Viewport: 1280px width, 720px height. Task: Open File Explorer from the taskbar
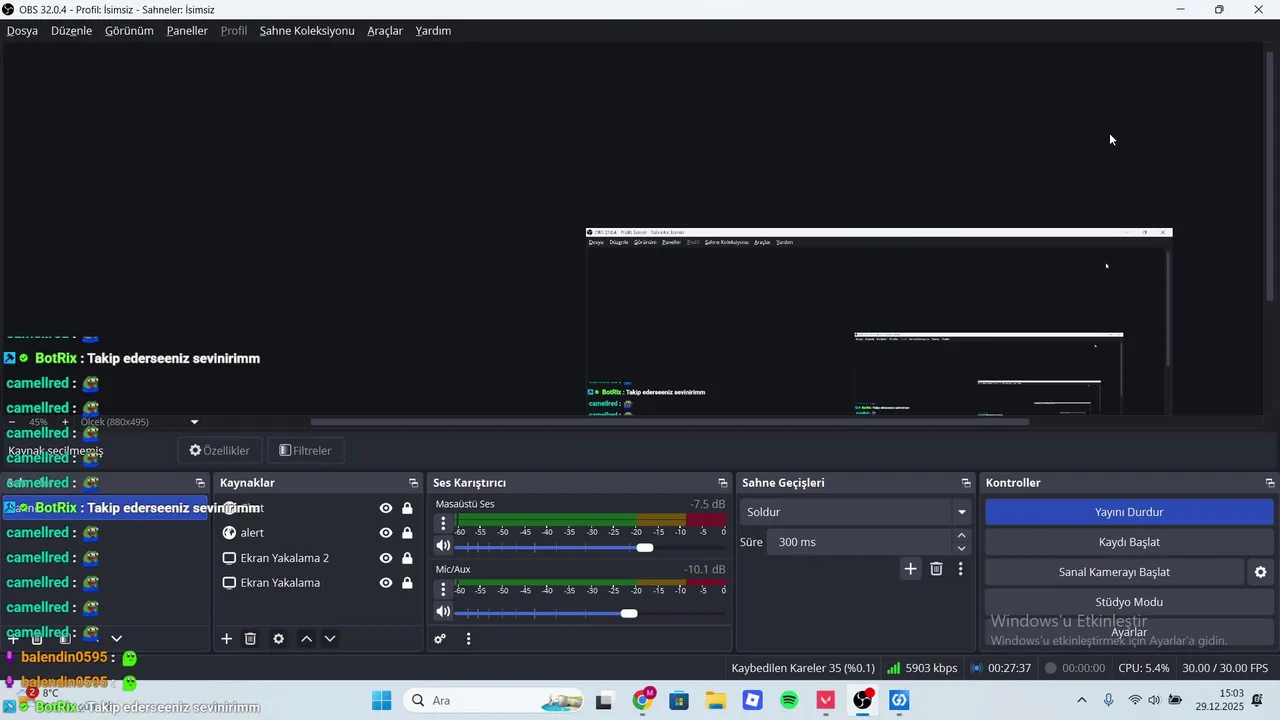coord(715,700)
